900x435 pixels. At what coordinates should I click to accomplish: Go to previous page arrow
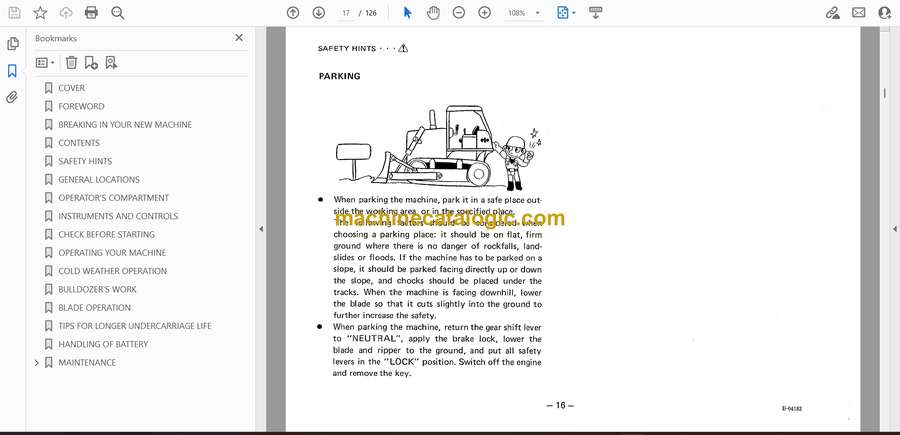coord(293,13)
